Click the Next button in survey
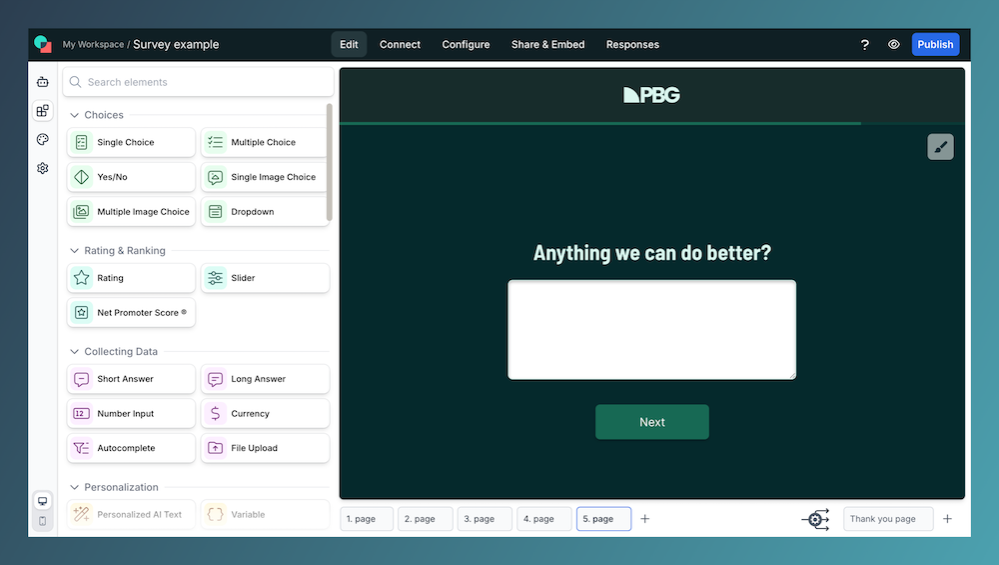 [x=652, y=422]
